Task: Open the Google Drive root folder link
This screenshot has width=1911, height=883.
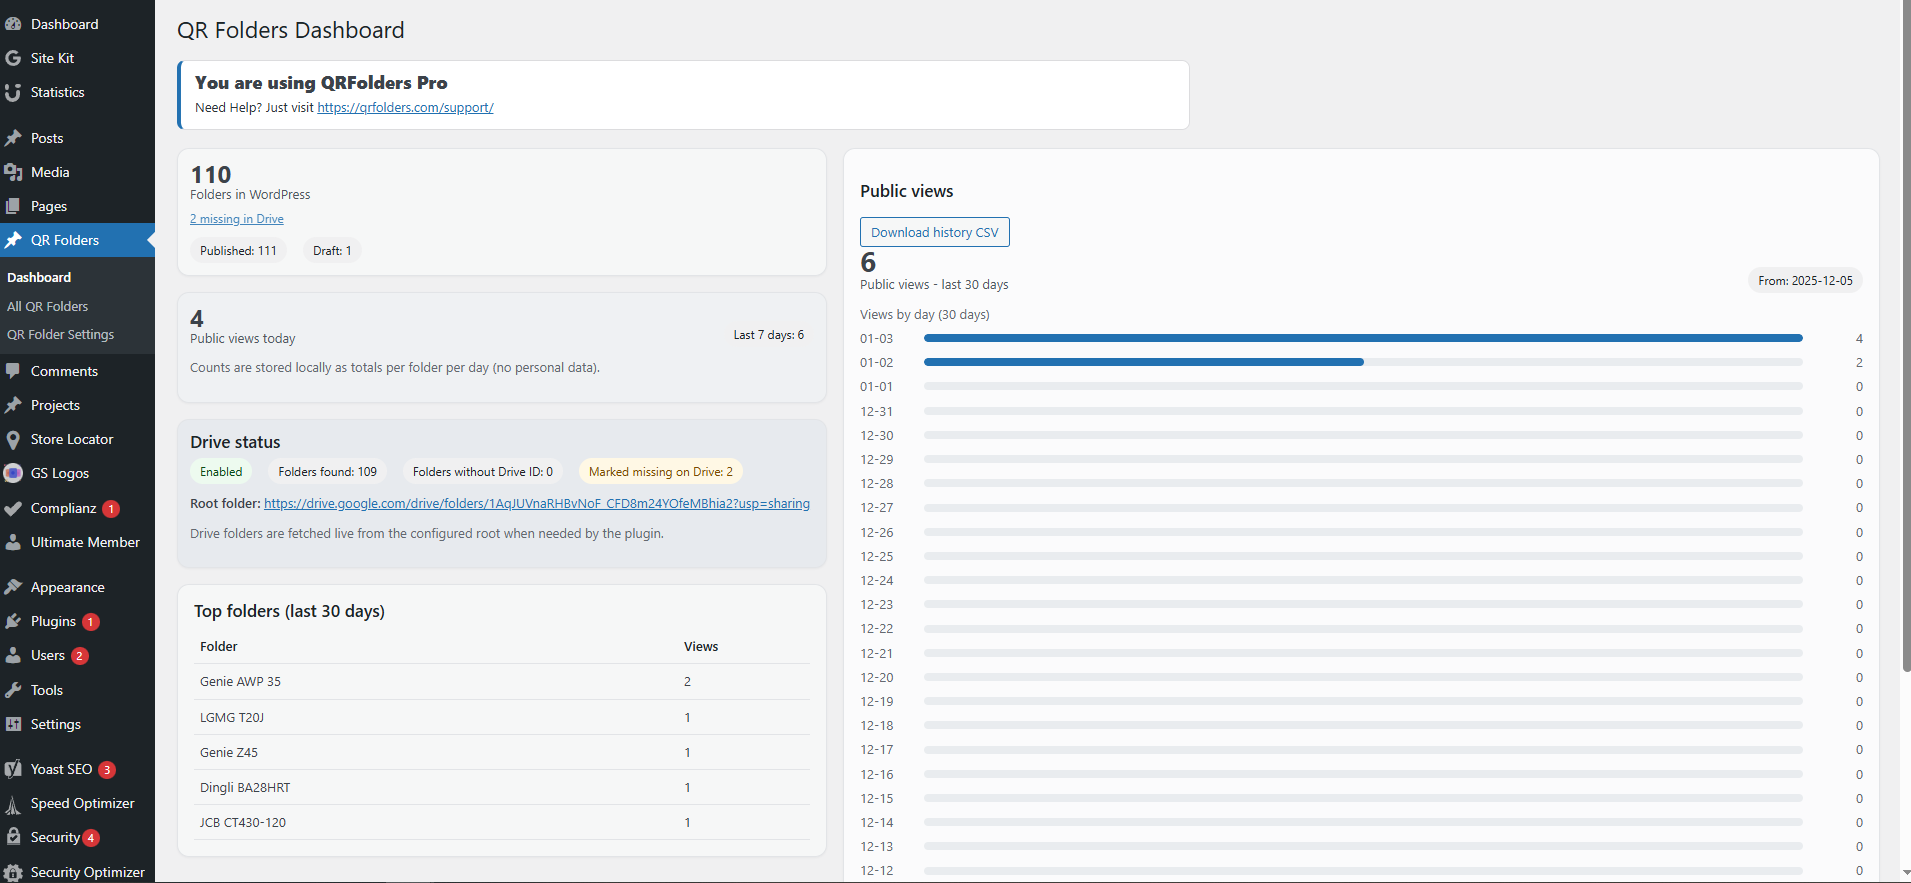Action: tap(536, 504)
